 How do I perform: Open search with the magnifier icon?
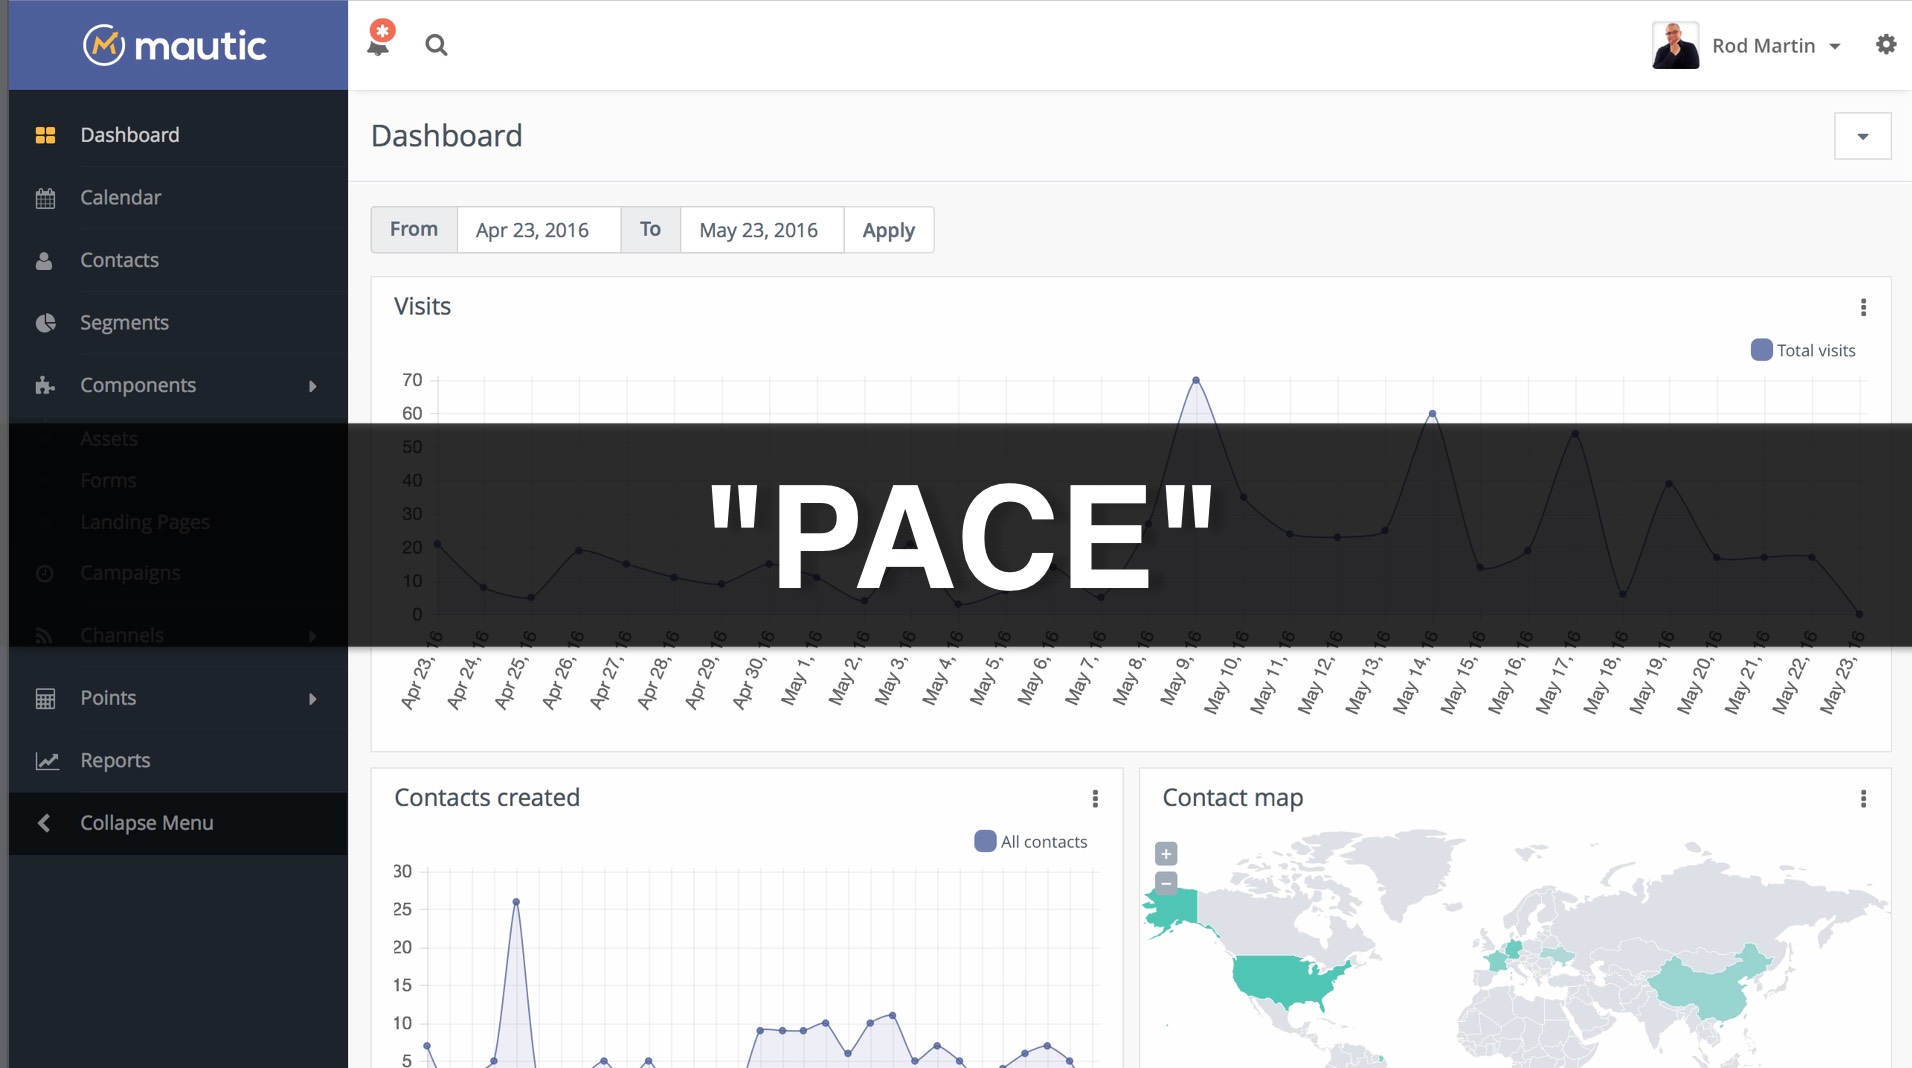tap(437, 45)
